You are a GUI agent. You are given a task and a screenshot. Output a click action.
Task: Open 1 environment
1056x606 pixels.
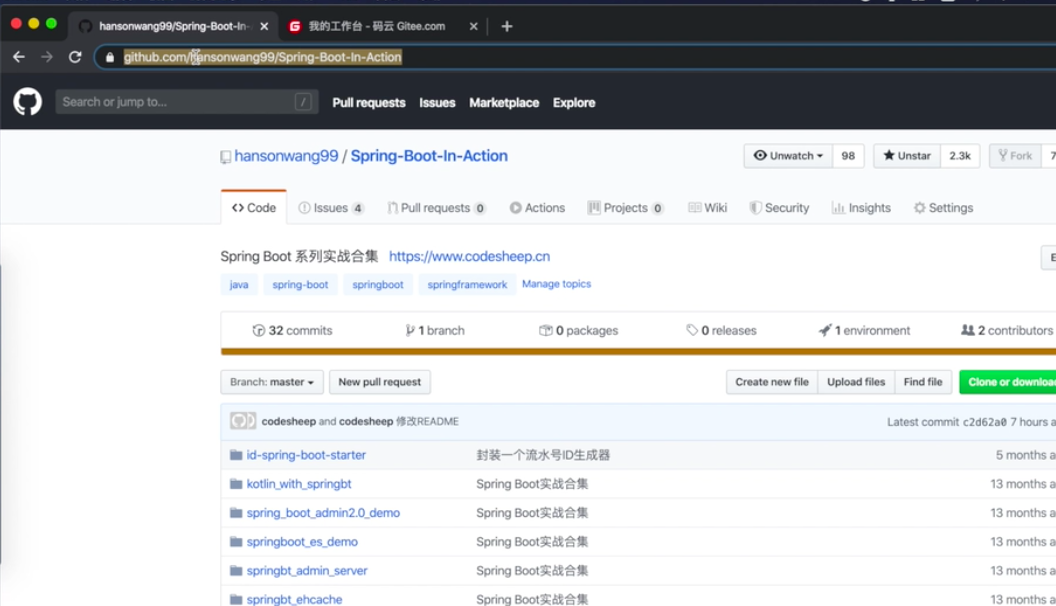tap(864, 331)
